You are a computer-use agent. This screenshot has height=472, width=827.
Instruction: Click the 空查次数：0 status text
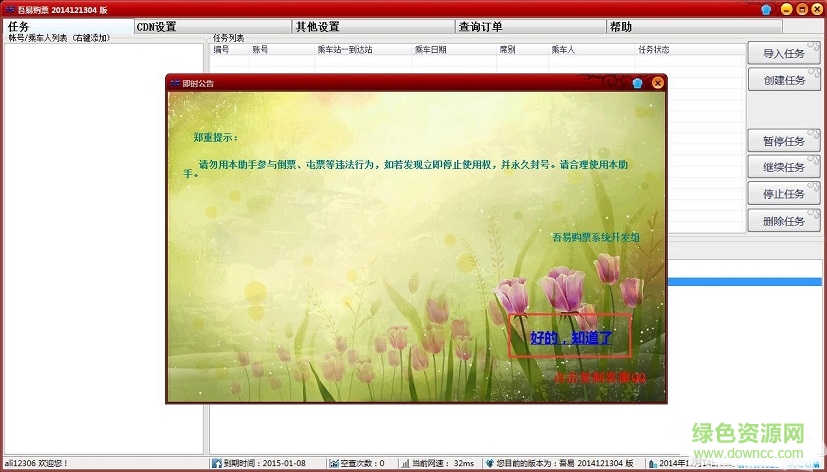pos(362,463)
